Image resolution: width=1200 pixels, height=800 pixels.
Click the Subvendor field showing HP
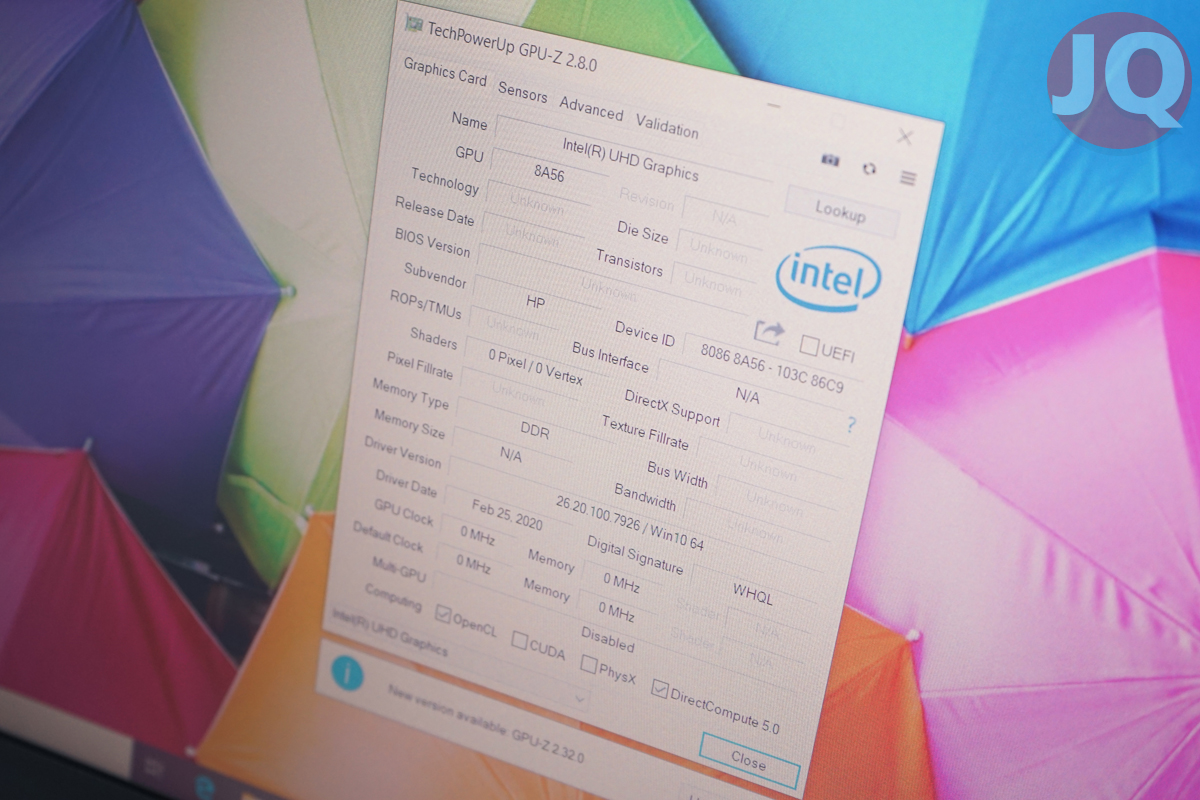[x=535, y=301]
